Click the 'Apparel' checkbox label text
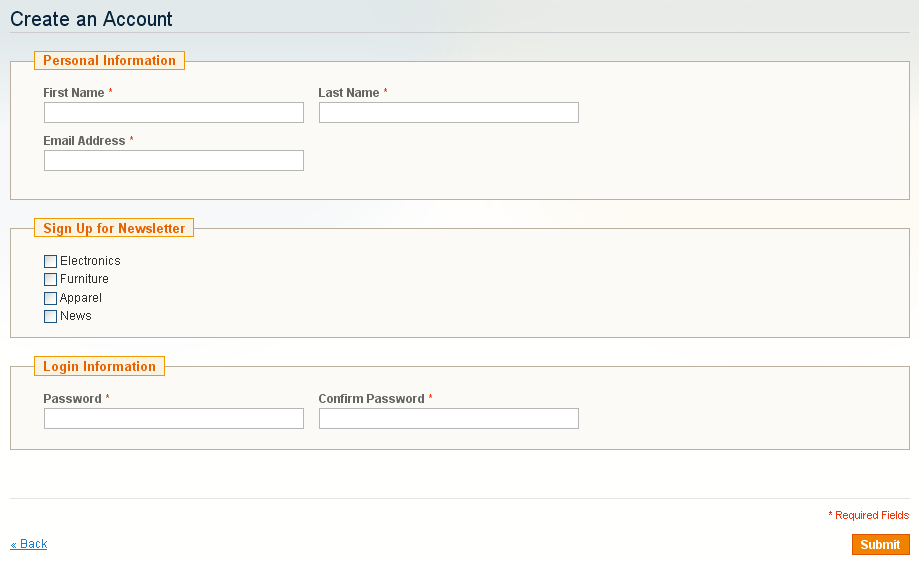919x564 pixels. point(81,298)
